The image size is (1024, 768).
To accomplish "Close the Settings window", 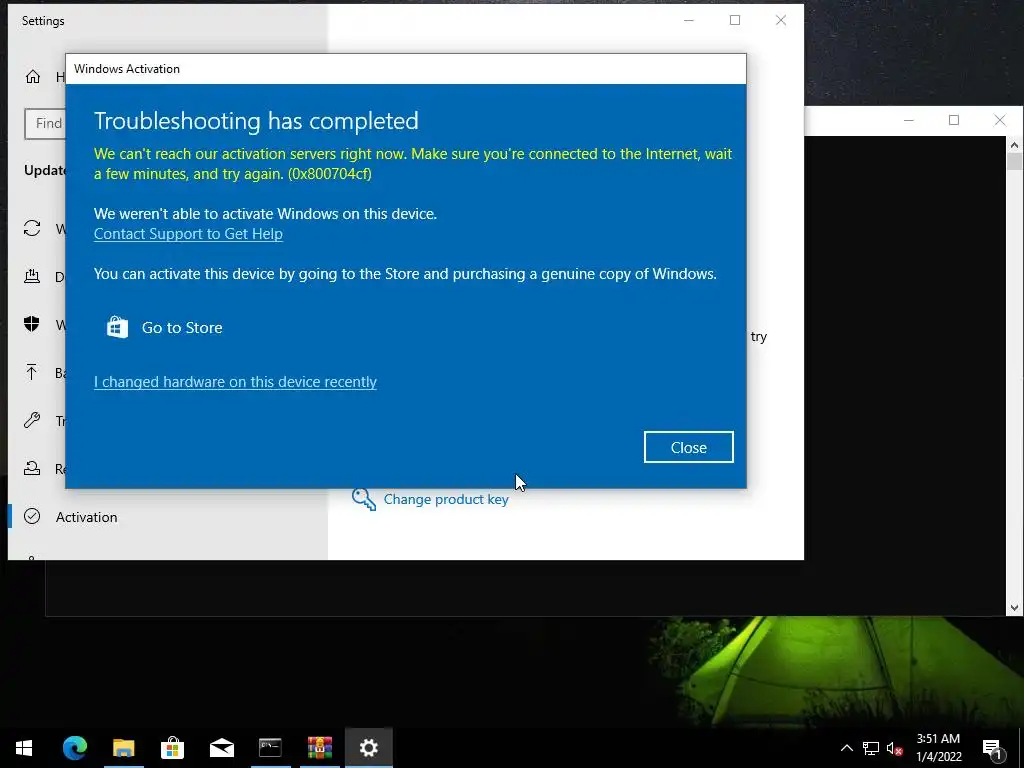I will coord(780,20).
